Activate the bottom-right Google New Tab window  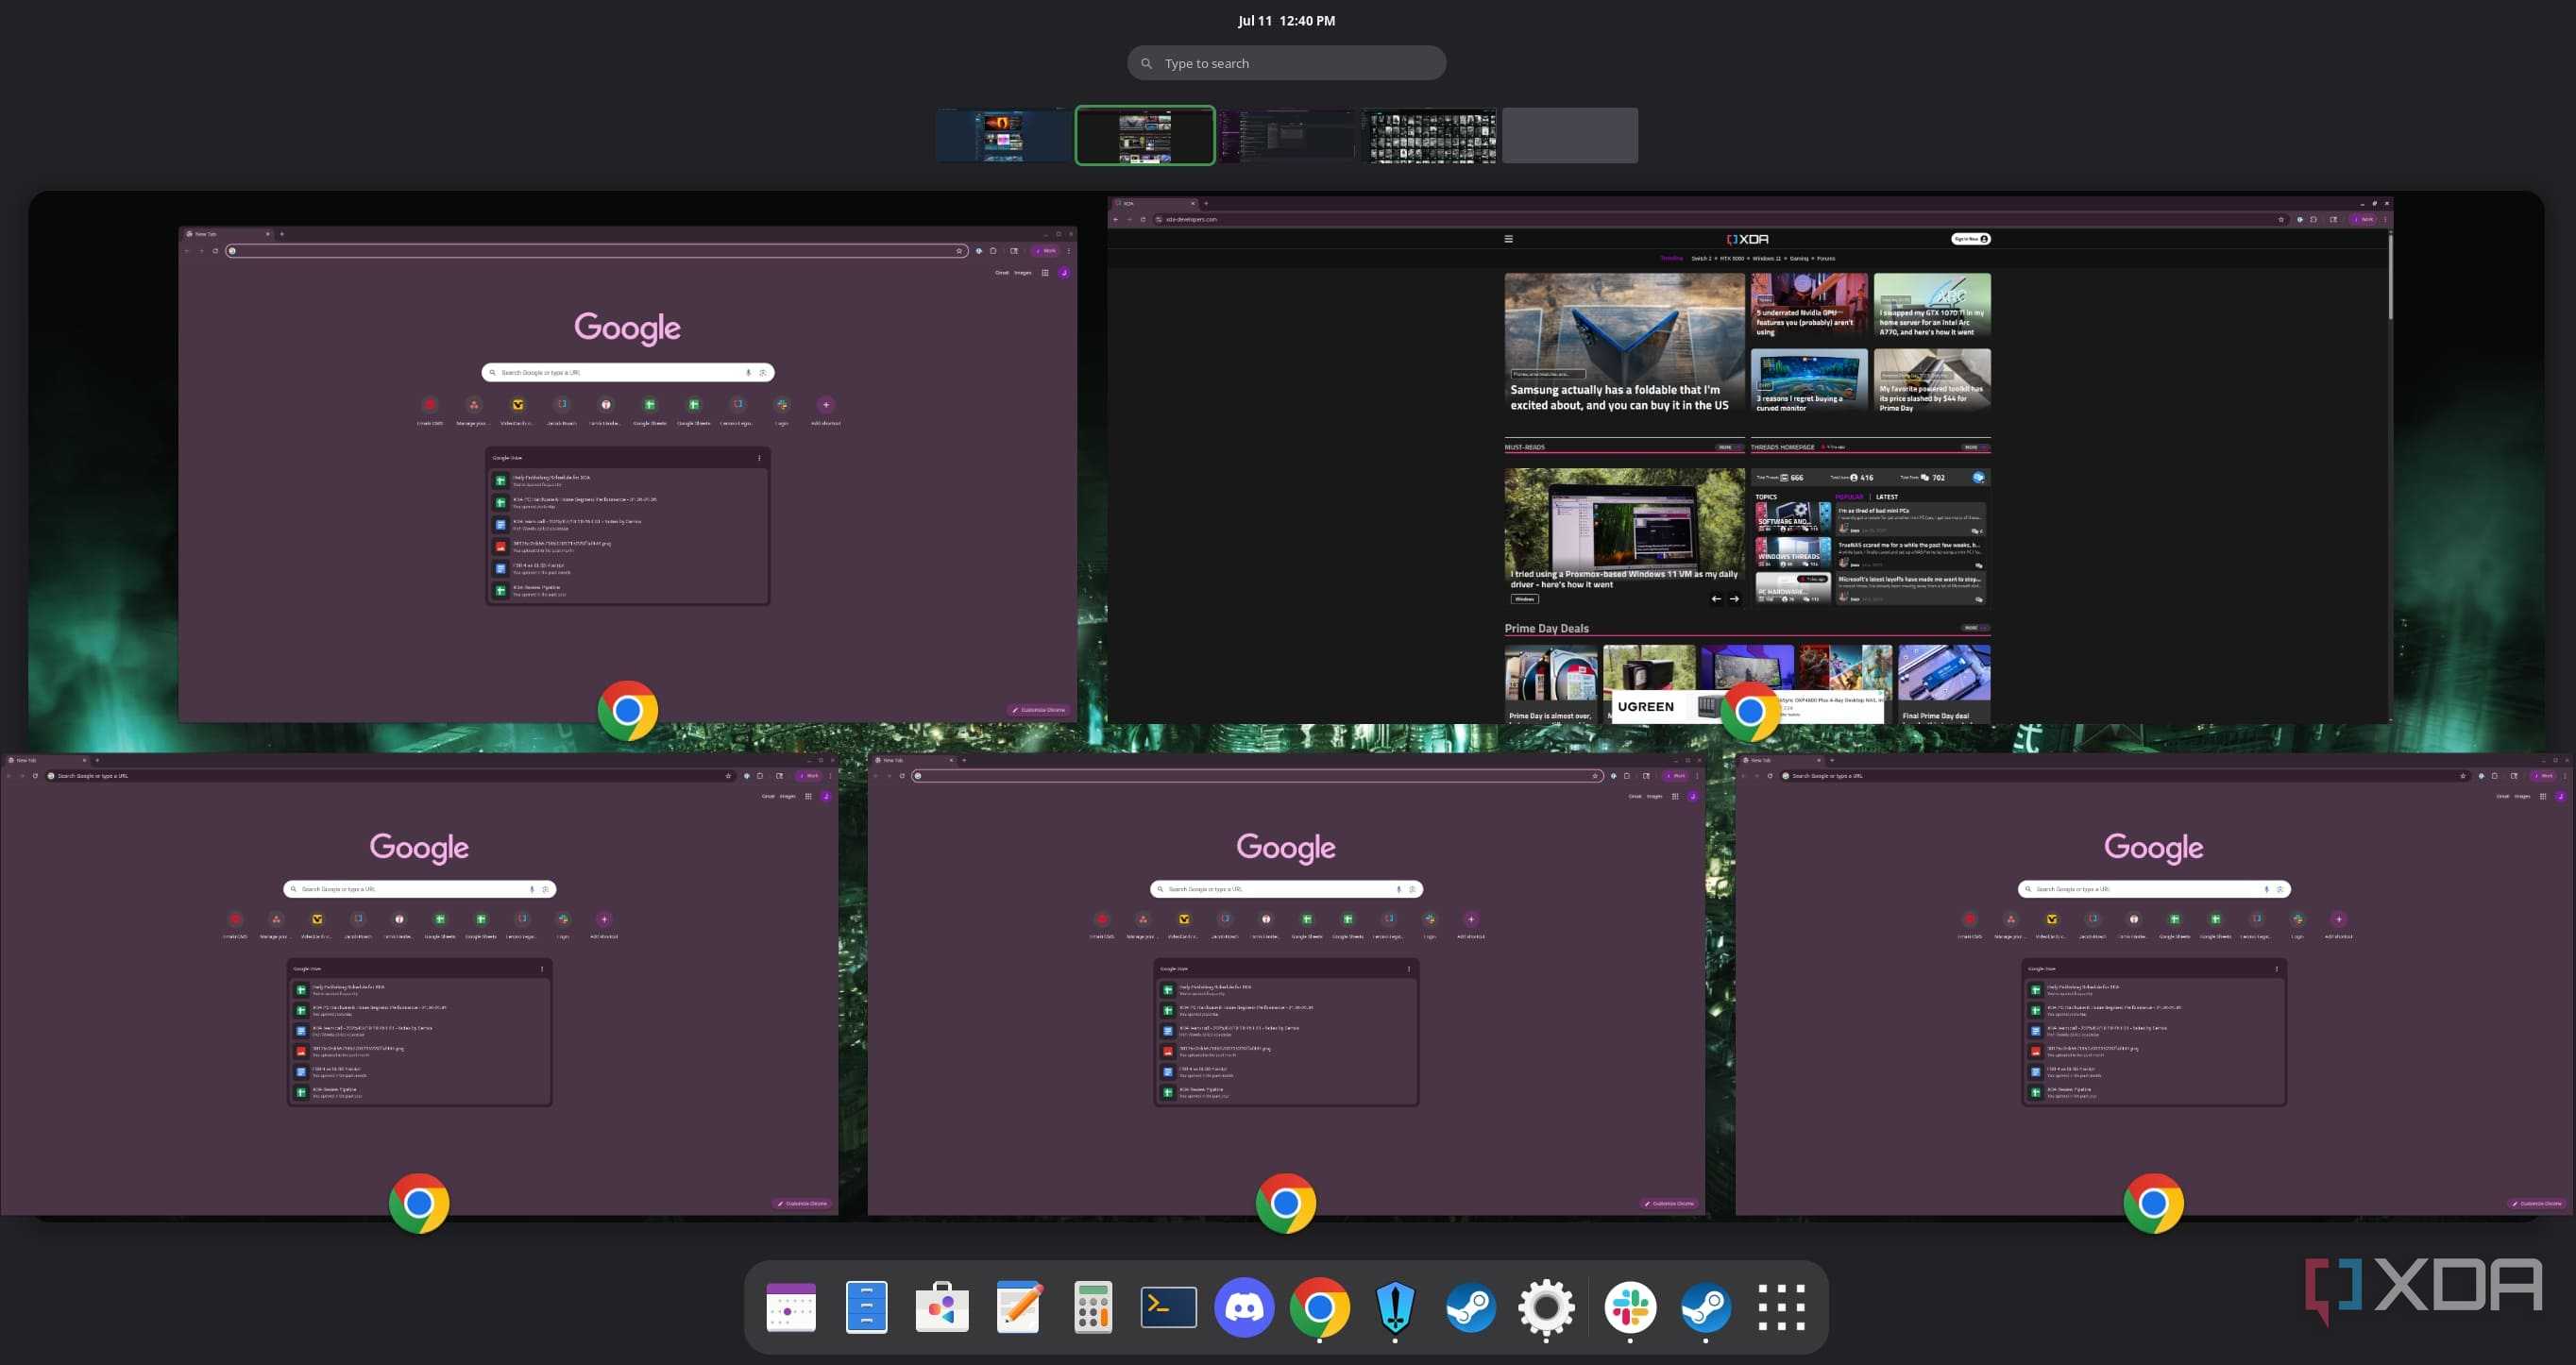[2154, 984]
